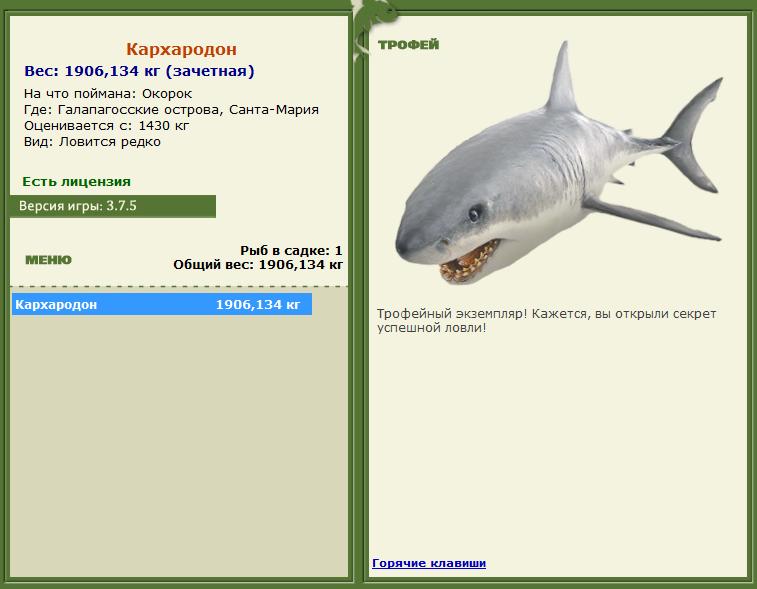The image size is (757, 589).
Task: Click the Кархародон fish title
Action: pyautogui.click(x=182, y=49)
